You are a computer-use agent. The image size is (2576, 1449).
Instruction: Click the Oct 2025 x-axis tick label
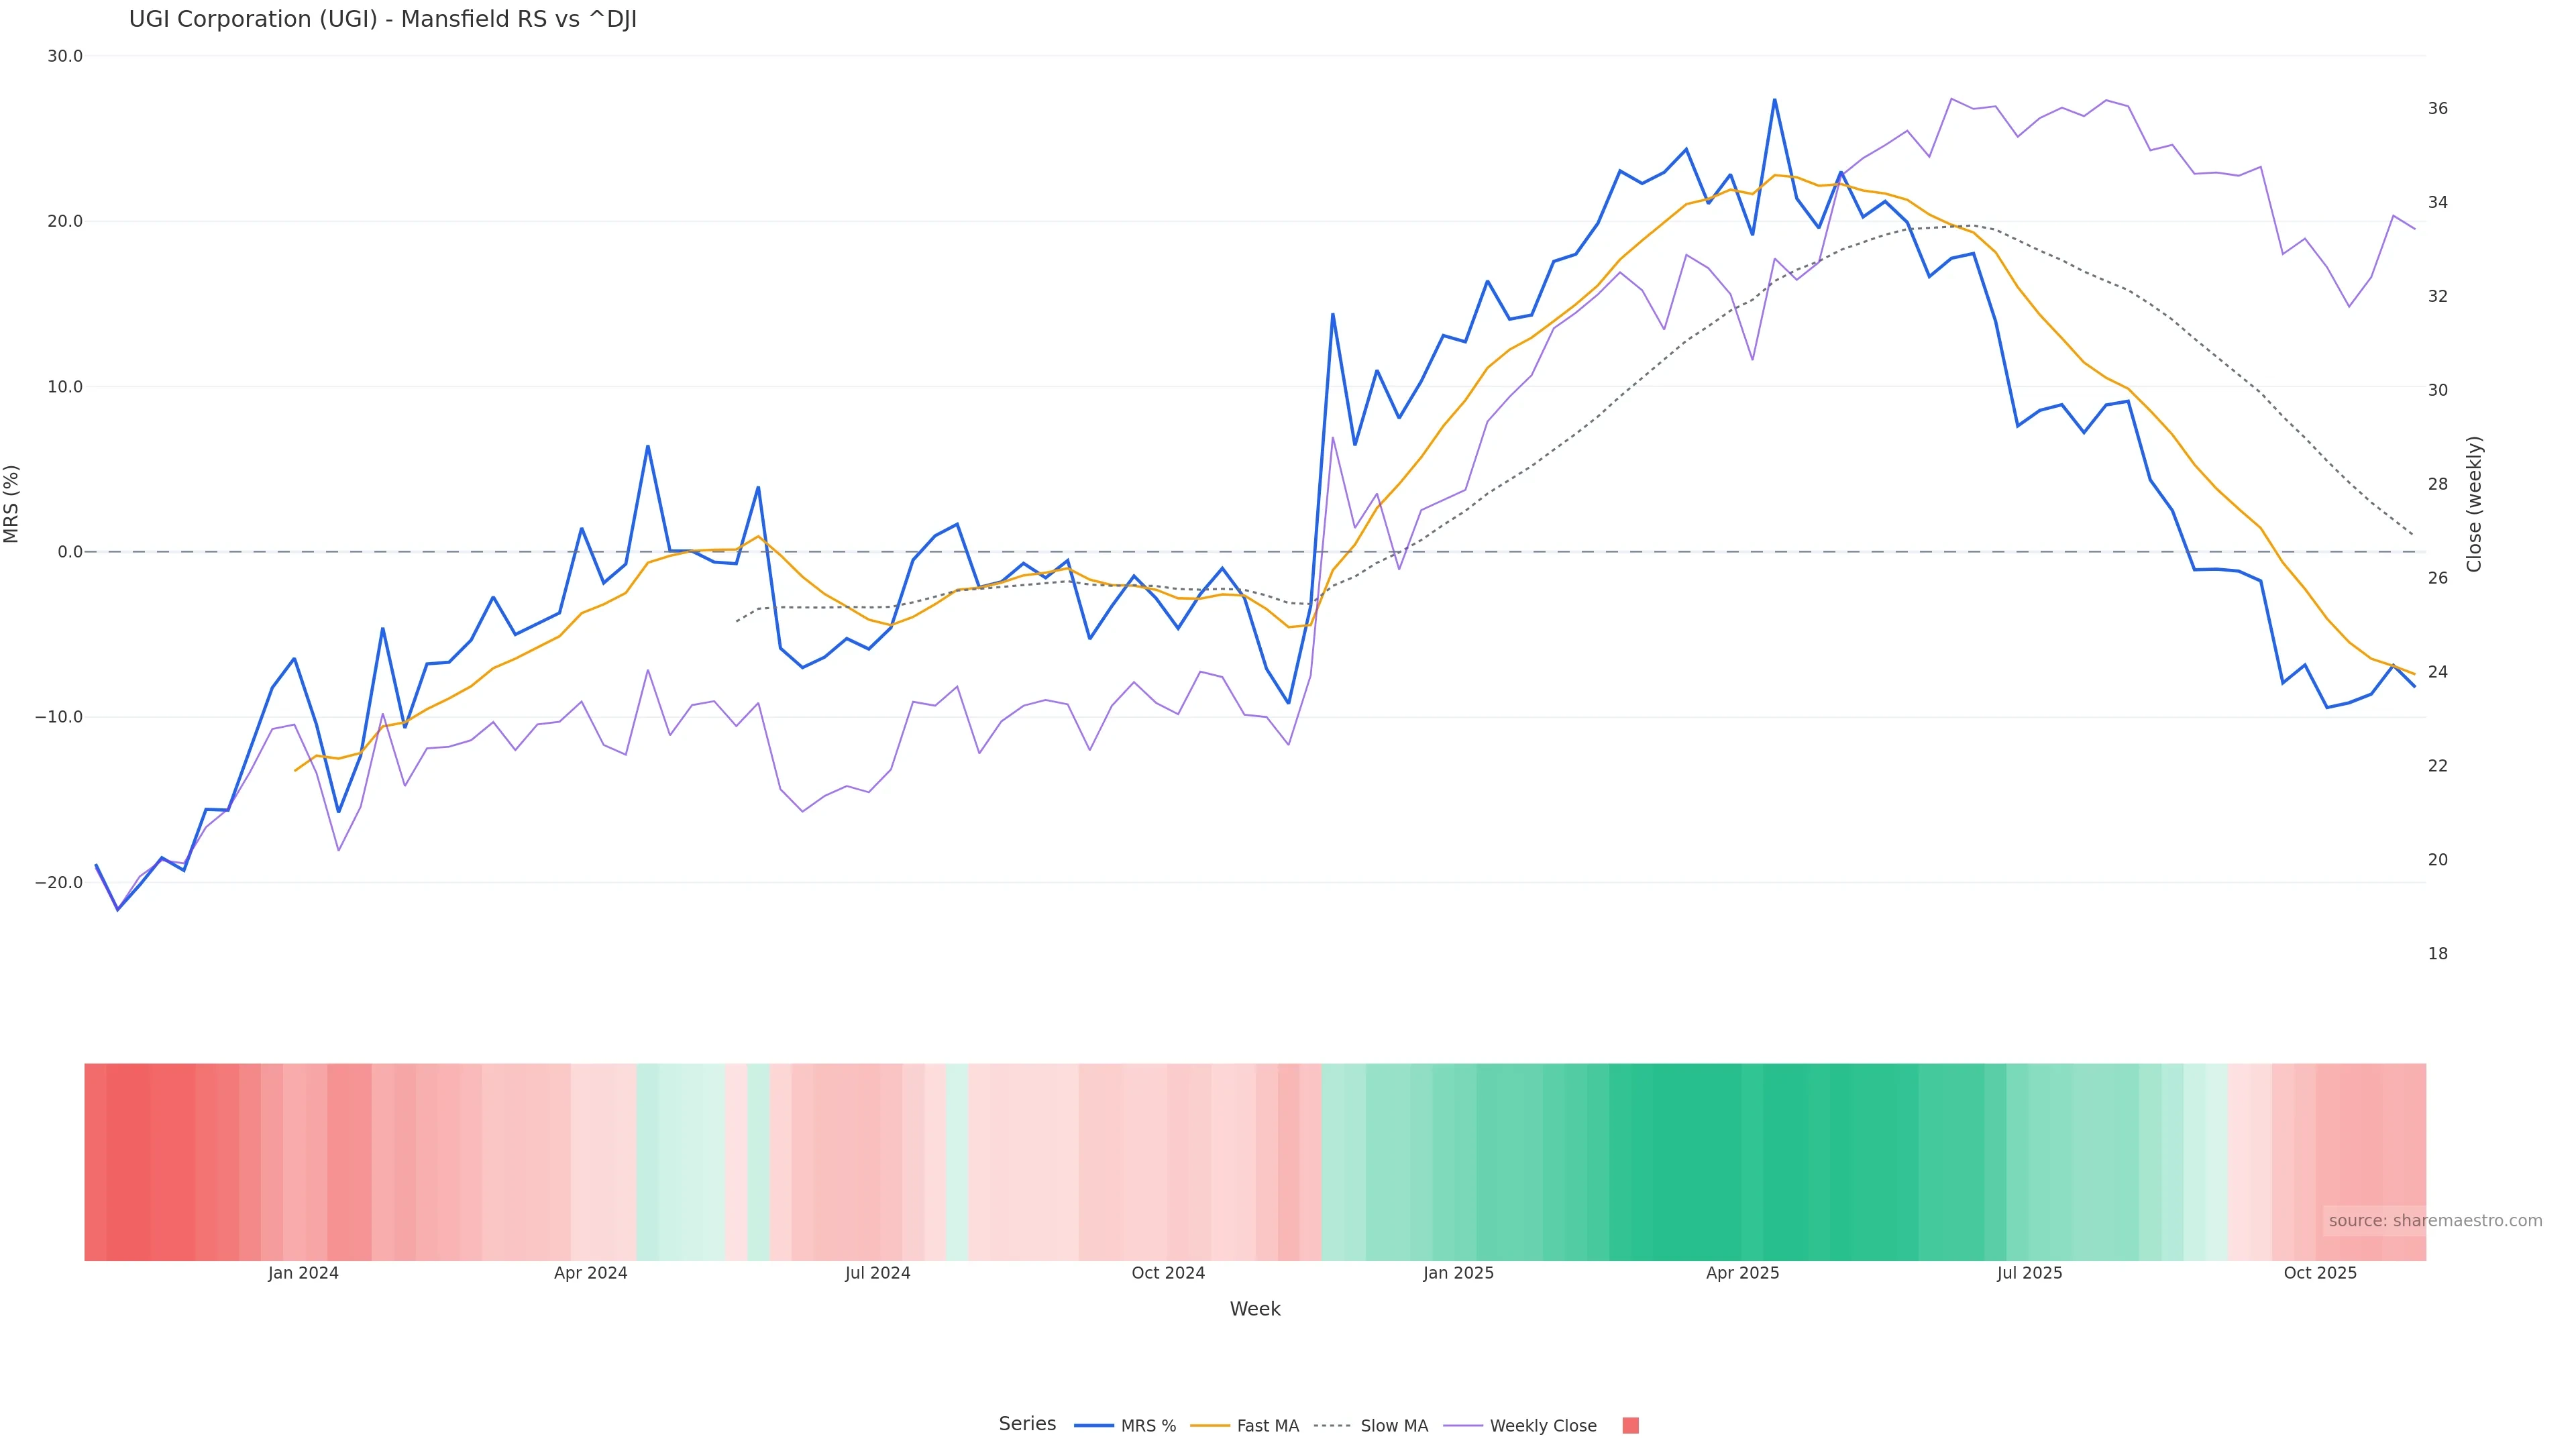click(2320, 1273)
